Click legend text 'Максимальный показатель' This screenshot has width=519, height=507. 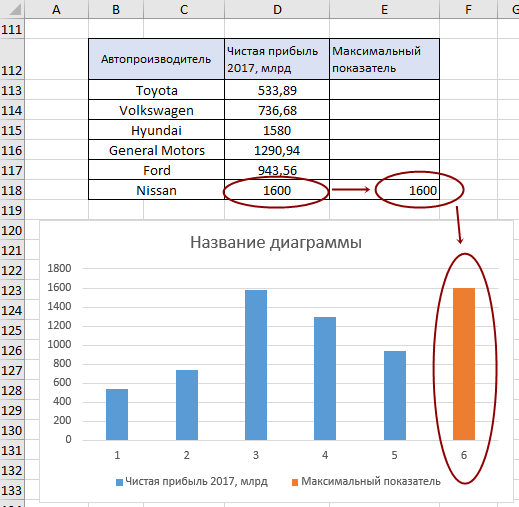(371, 481)
